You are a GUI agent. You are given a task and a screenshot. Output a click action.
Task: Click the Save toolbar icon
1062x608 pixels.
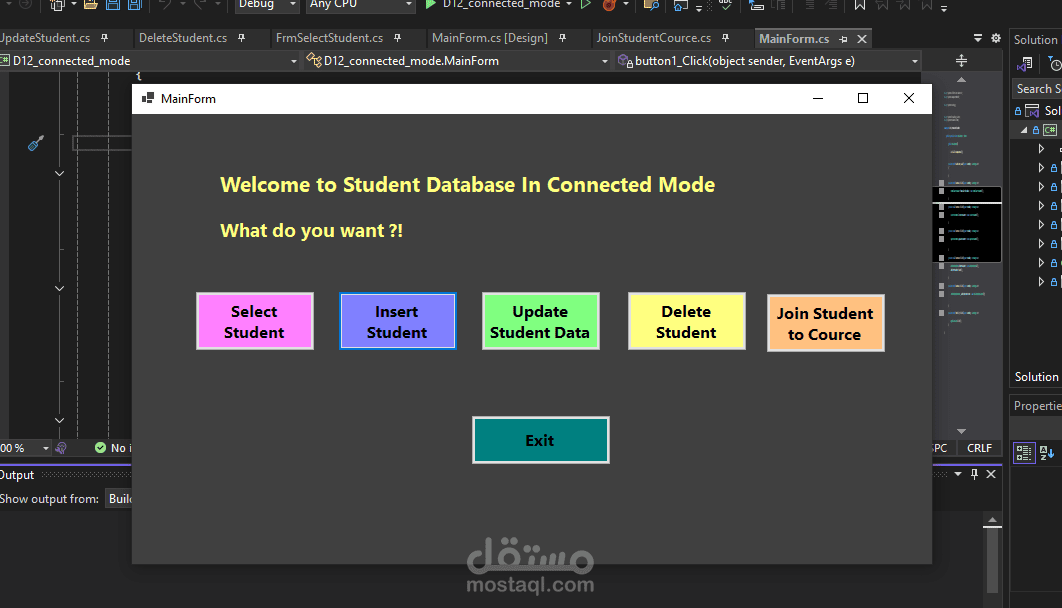click(x=112, y=5)
